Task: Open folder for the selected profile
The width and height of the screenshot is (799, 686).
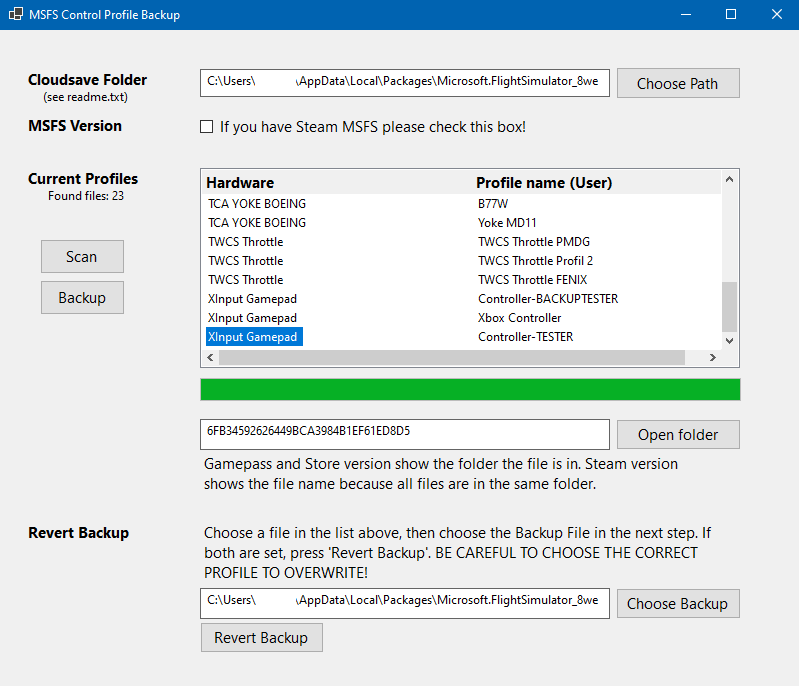Action: pos(678,435)
